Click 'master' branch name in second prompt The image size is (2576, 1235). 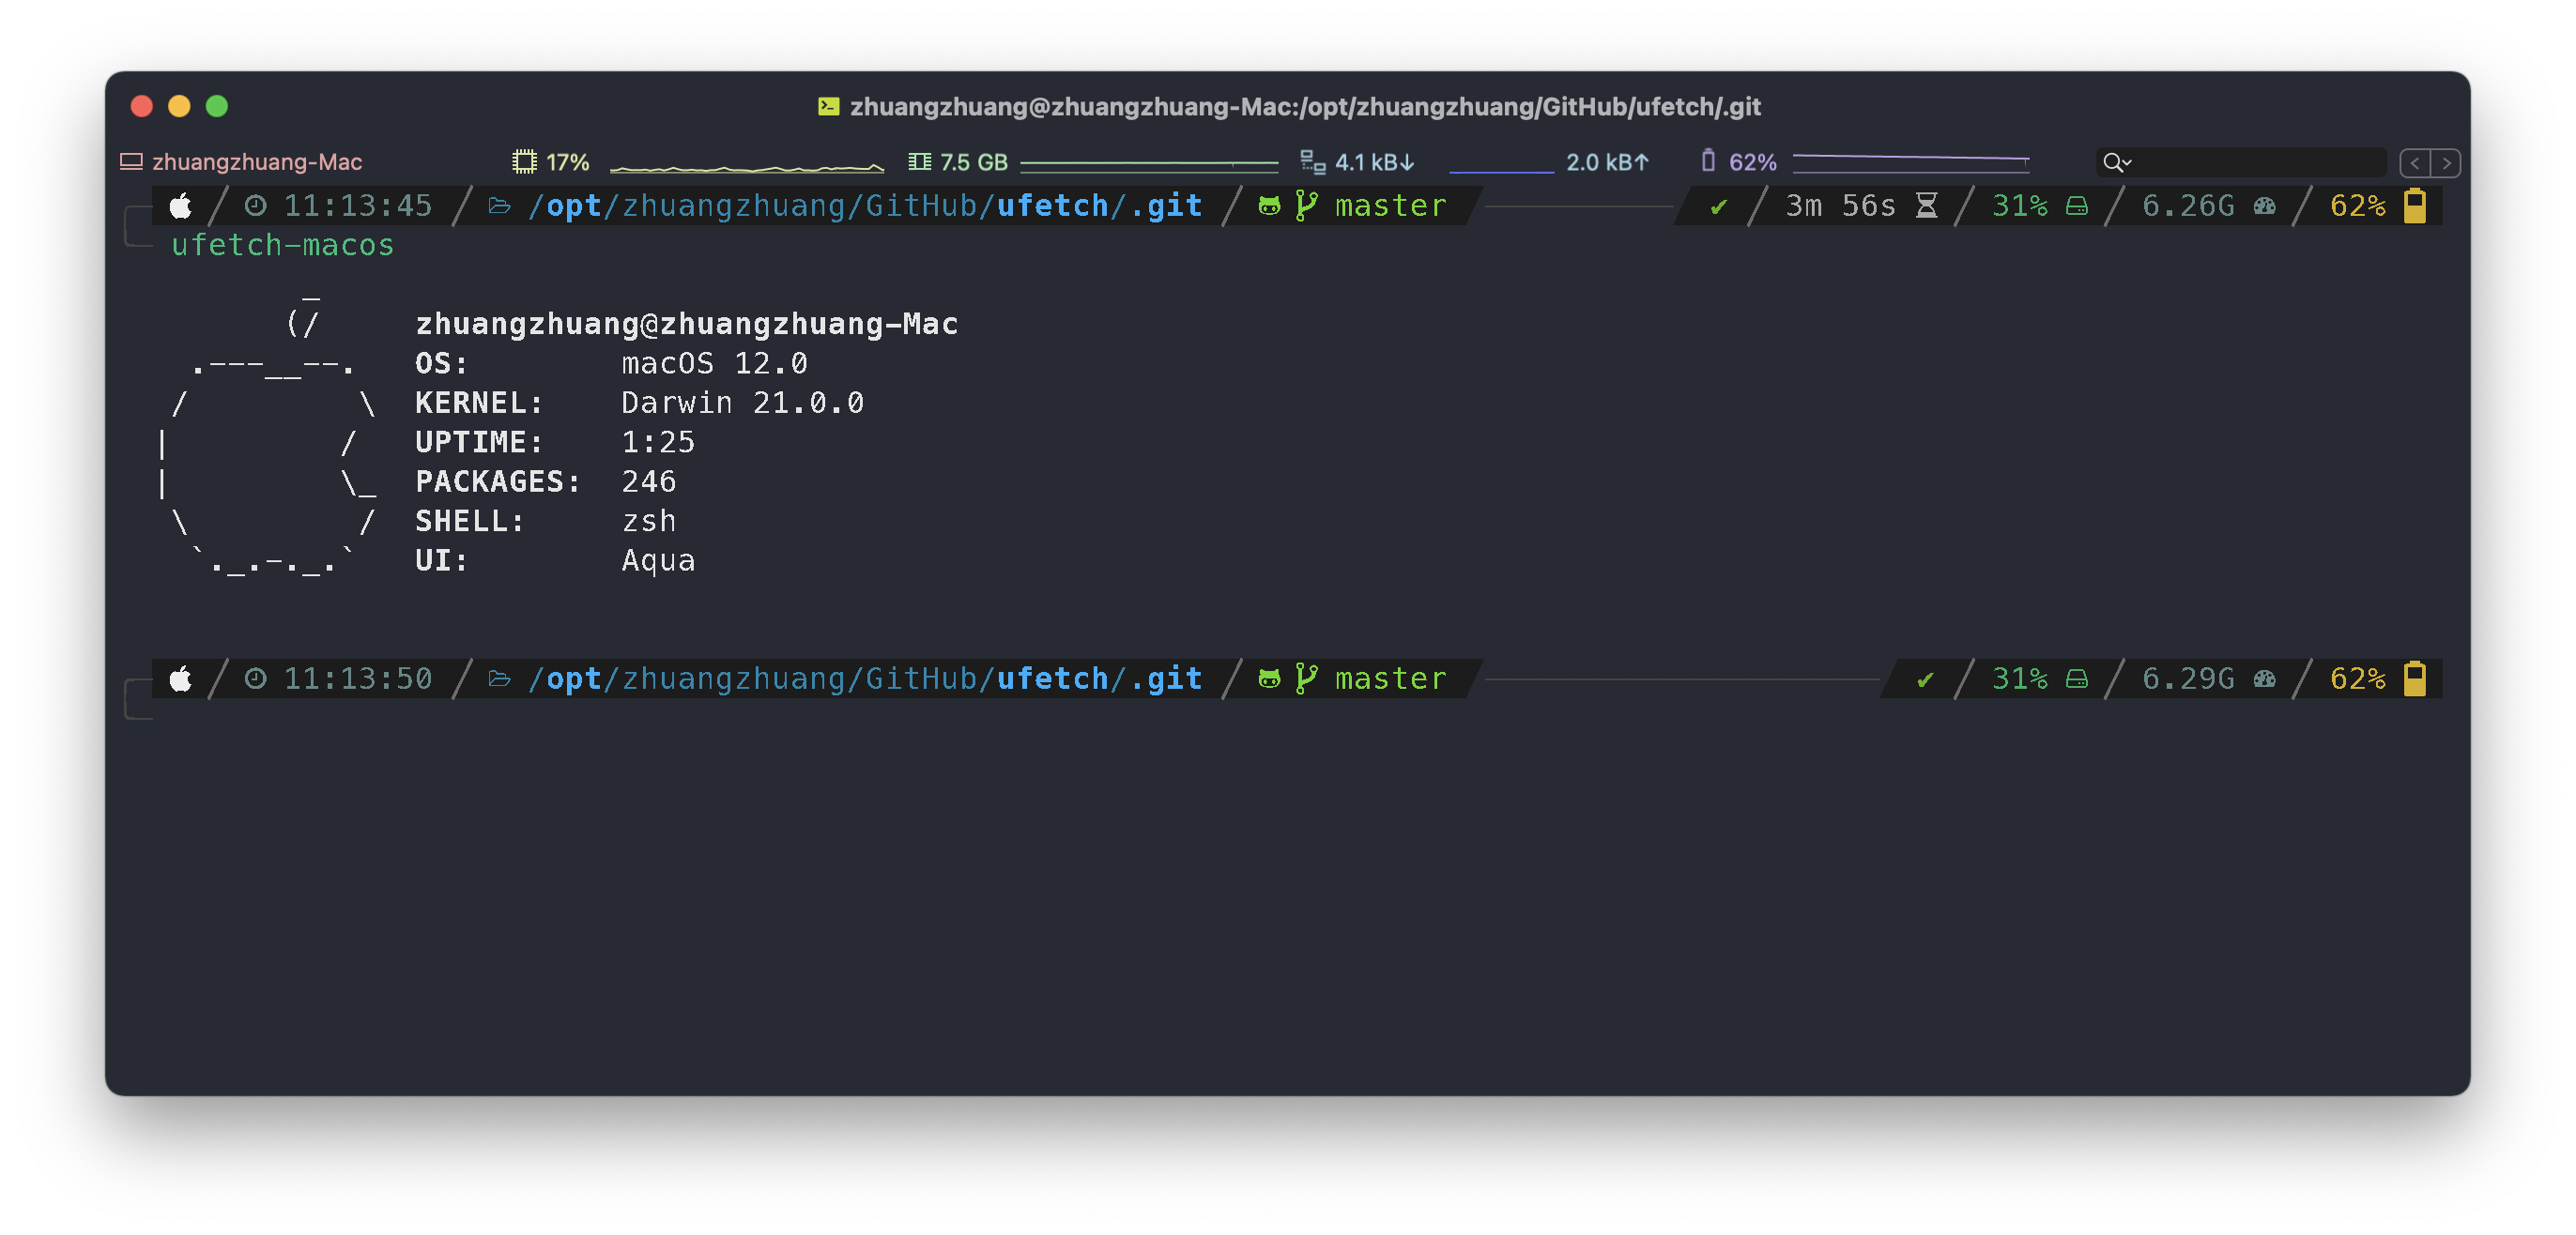(x=1391, y=679)
